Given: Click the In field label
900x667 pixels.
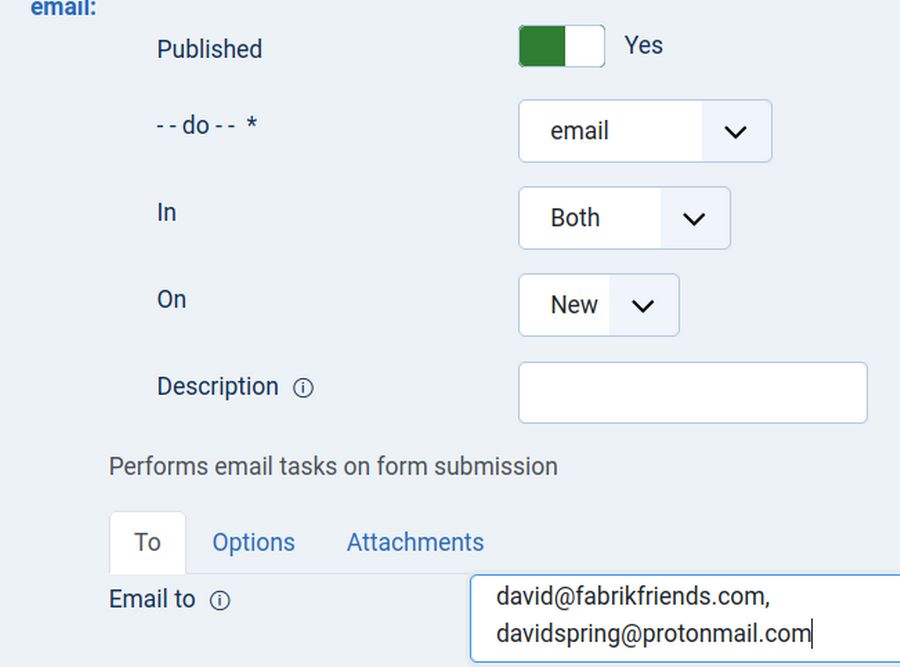Looking at the screenshot, I should coord(166,212).
